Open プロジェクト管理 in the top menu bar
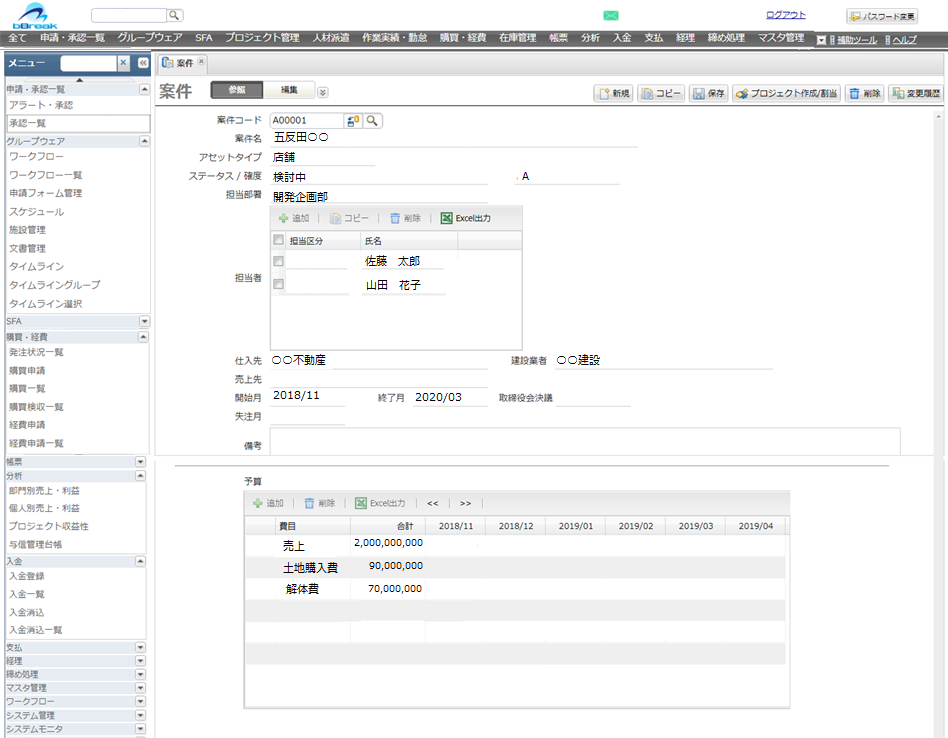The width and height of the screenshot is (948, 738). pos(262,38)
